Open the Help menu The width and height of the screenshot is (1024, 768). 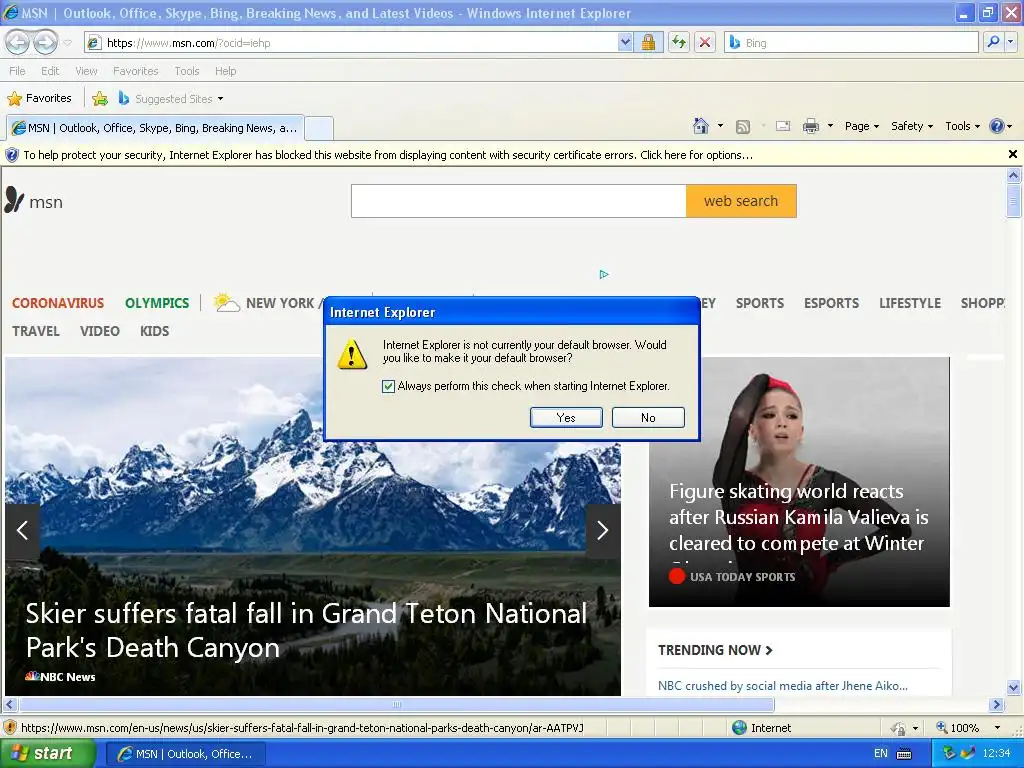pyautogui.click(x=225, y=71)
